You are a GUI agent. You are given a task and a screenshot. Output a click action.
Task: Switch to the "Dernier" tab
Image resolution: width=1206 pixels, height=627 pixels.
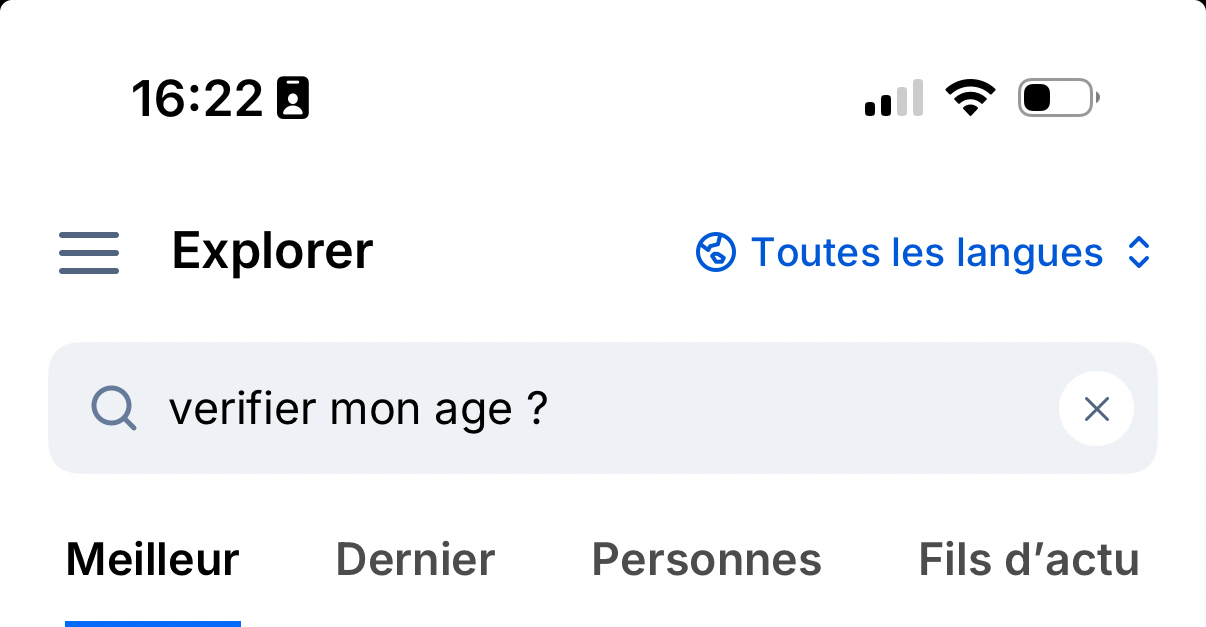click(415, 560)
